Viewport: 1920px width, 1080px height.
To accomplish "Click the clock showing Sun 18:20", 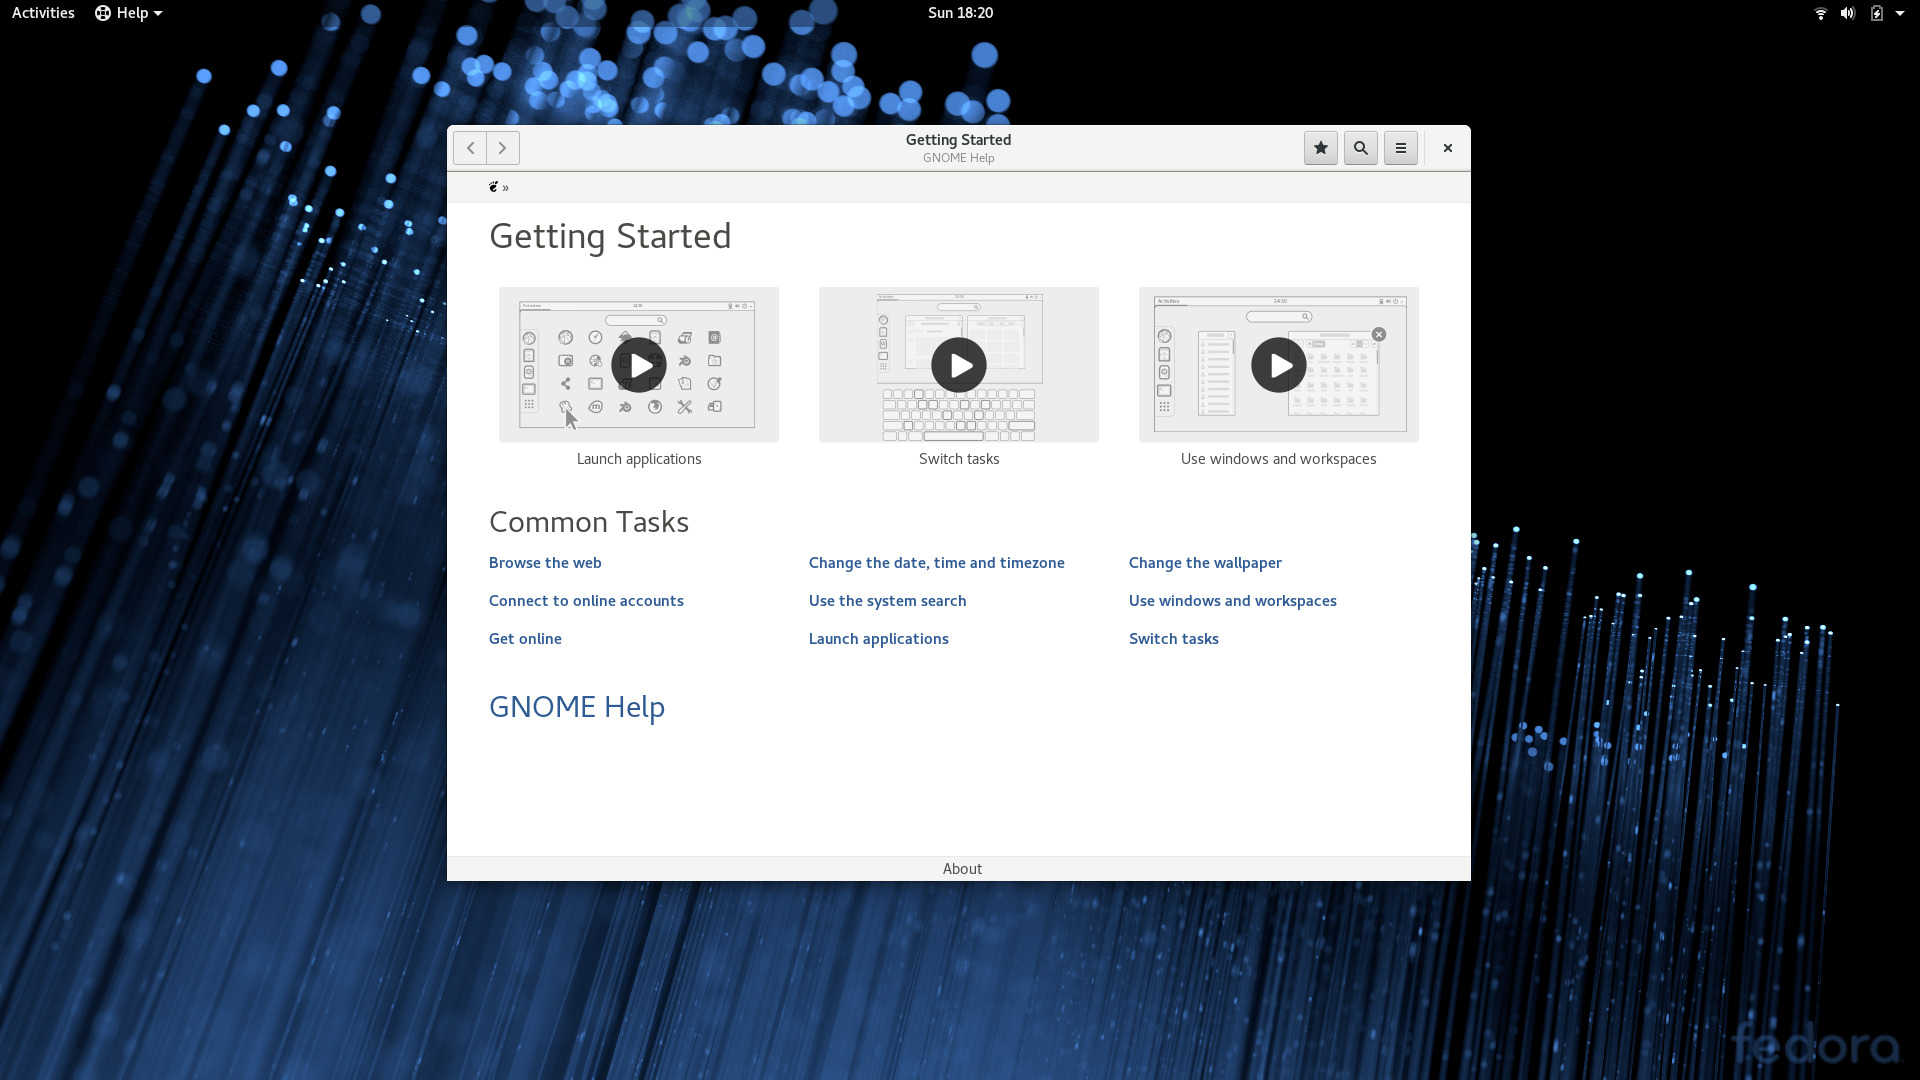I will point(960,13).
